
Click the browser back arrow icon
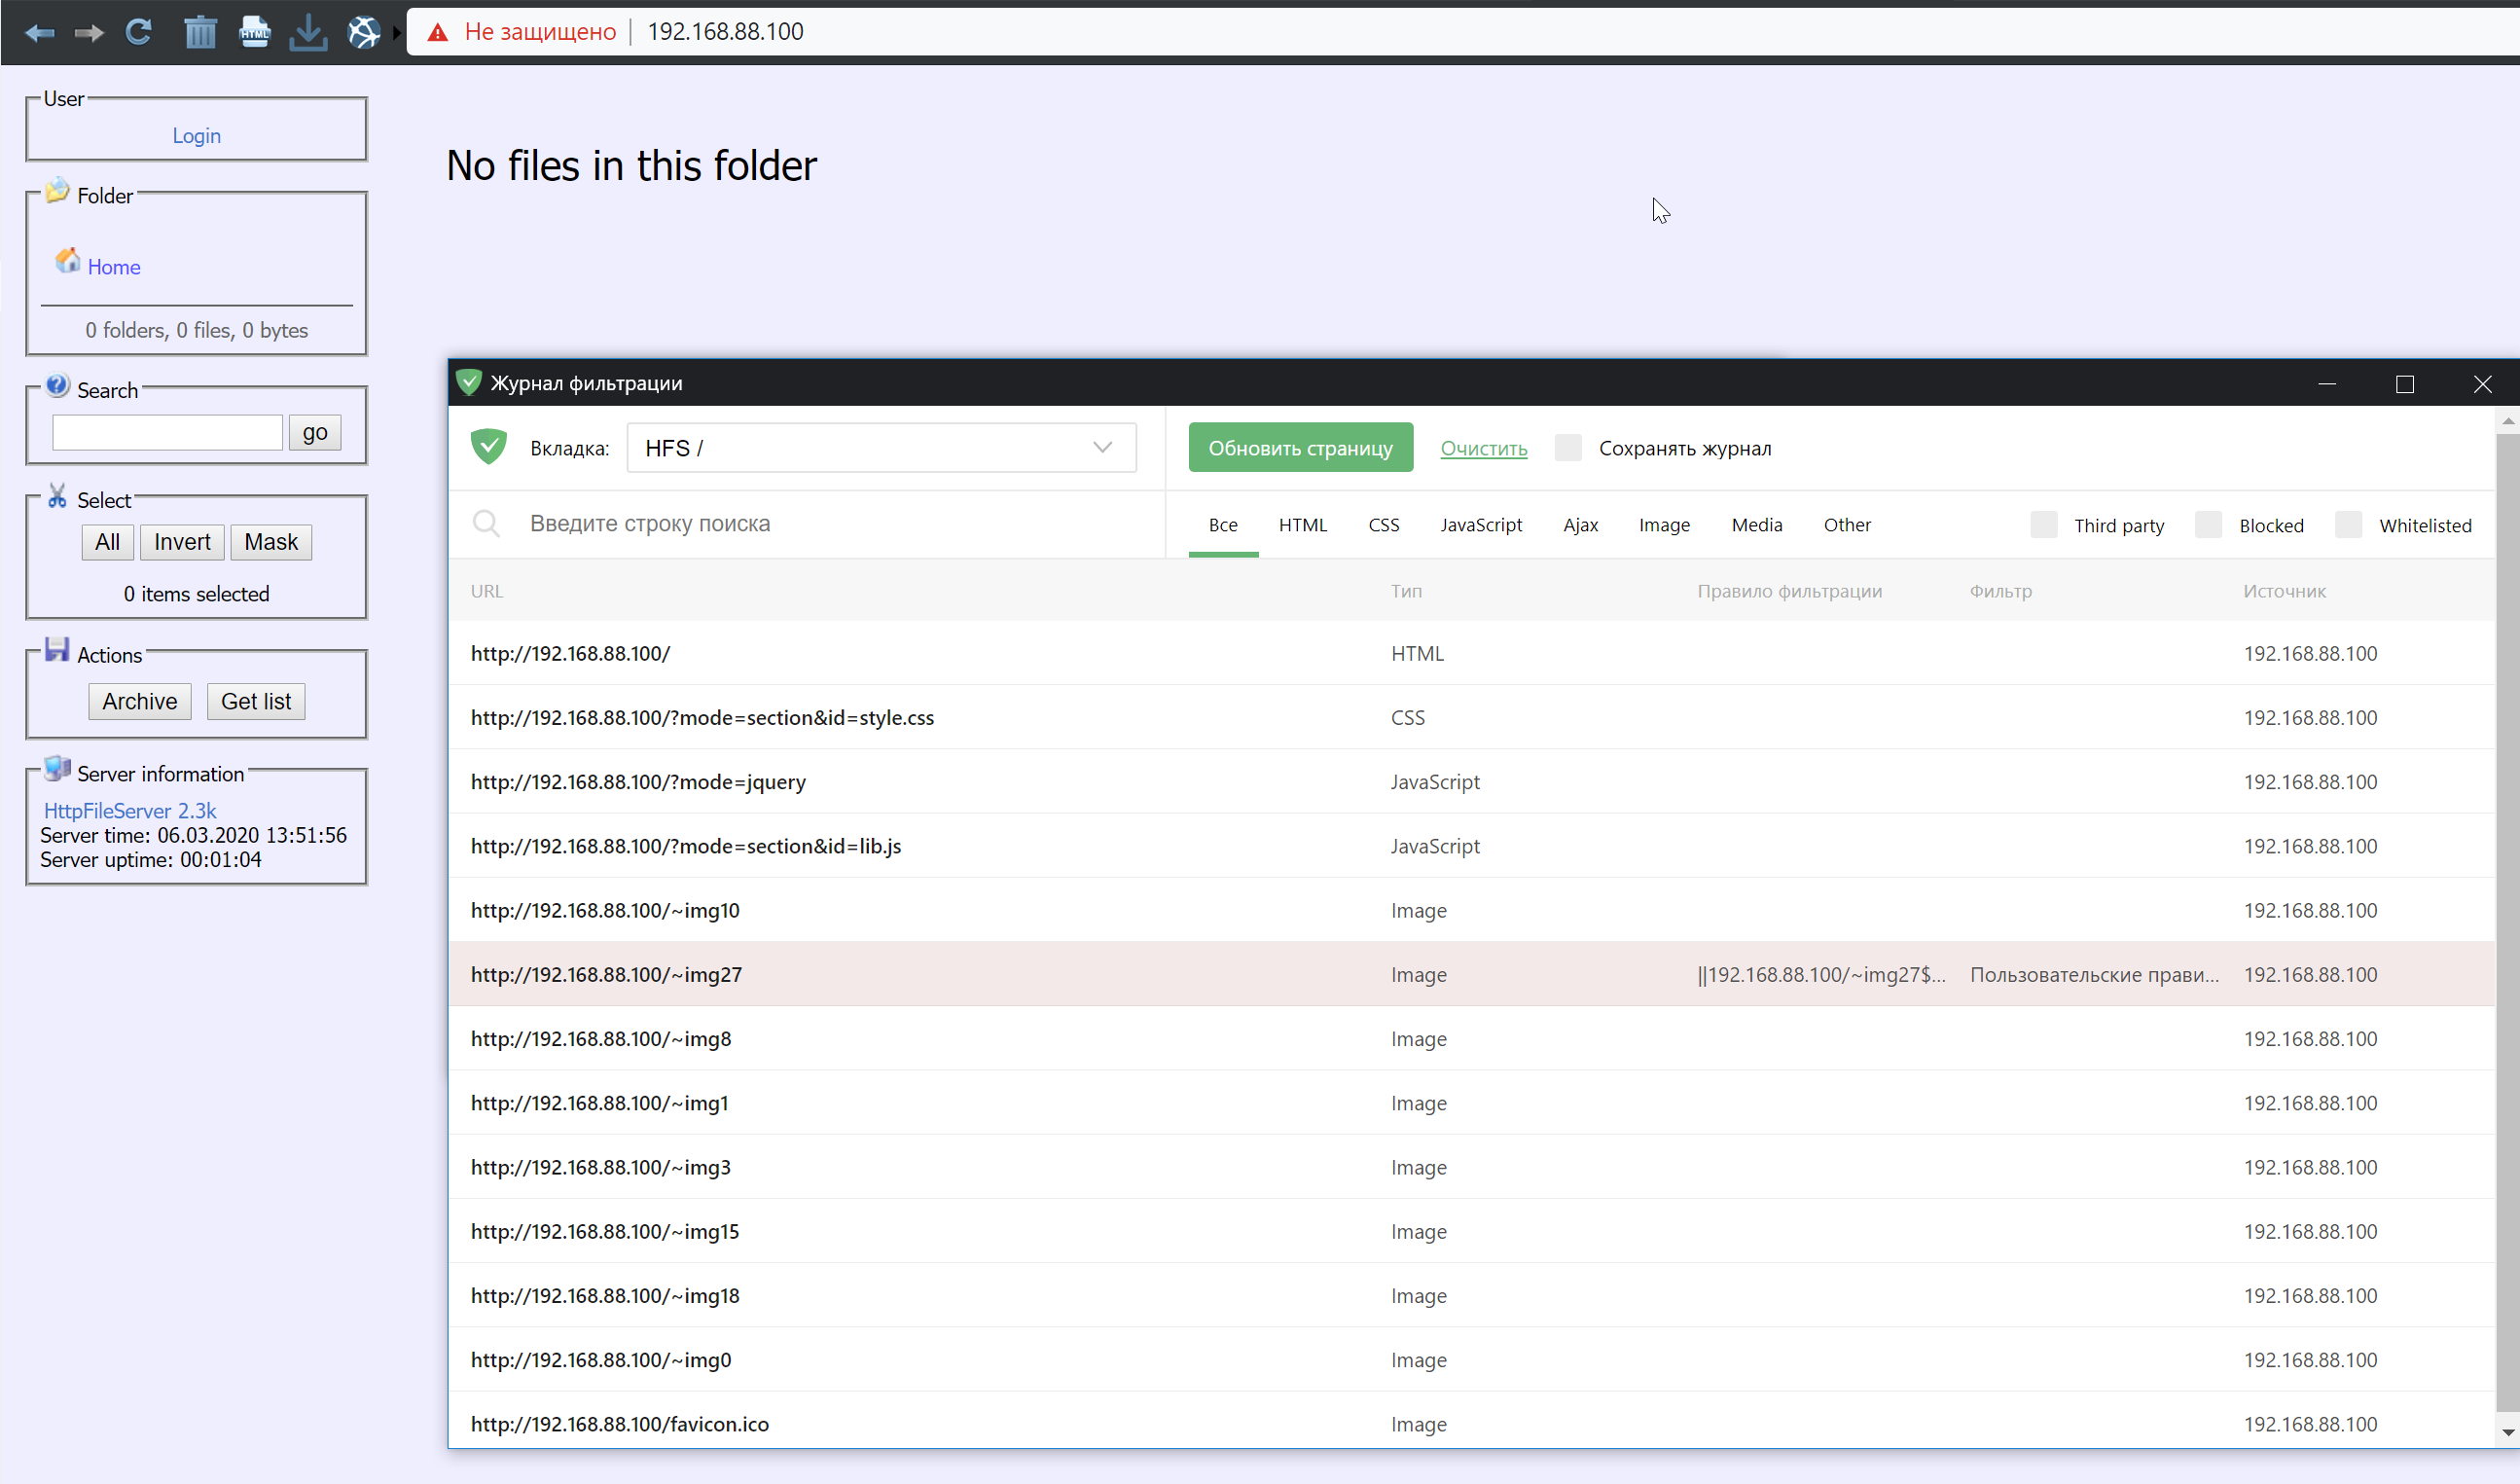39,32
